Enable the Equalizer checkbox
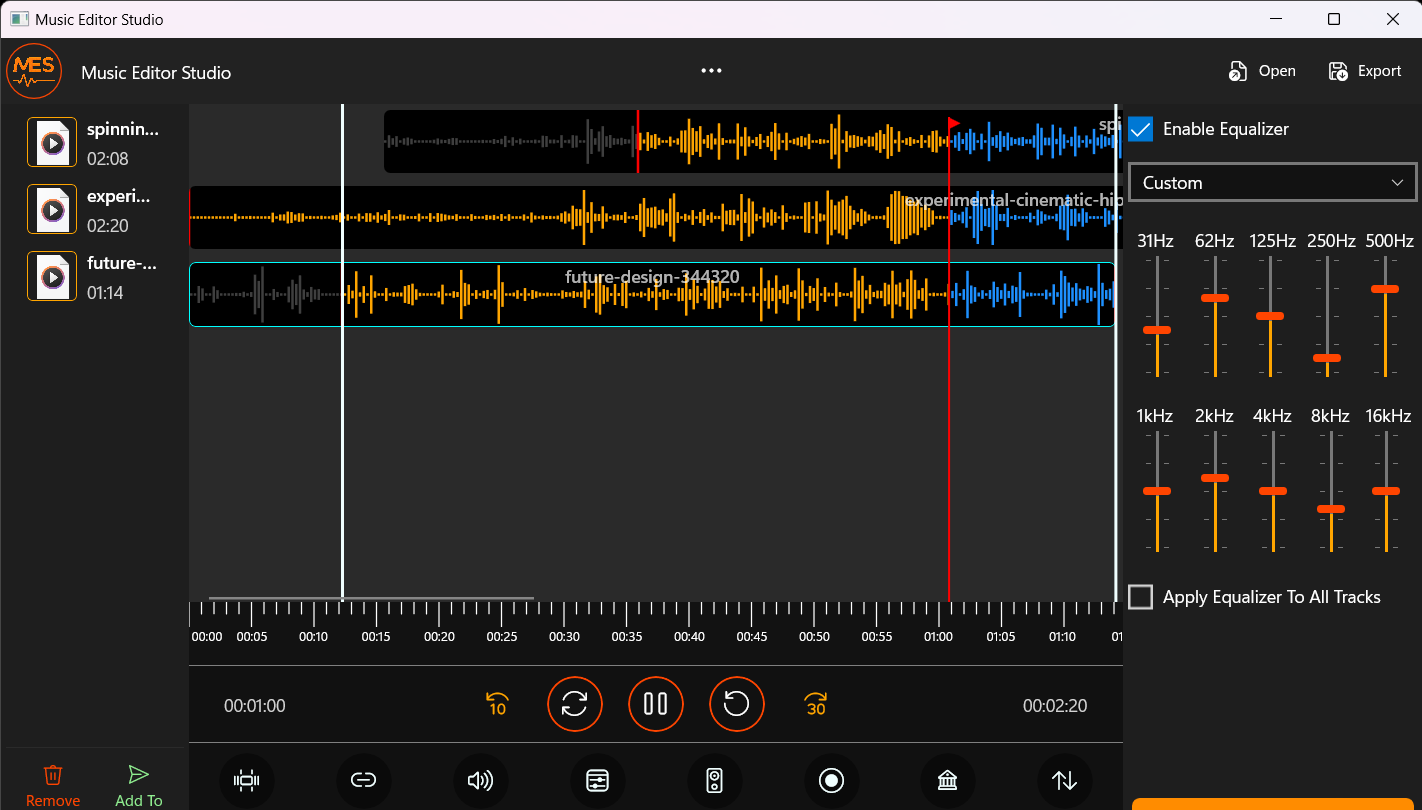 coord(1140,129)
